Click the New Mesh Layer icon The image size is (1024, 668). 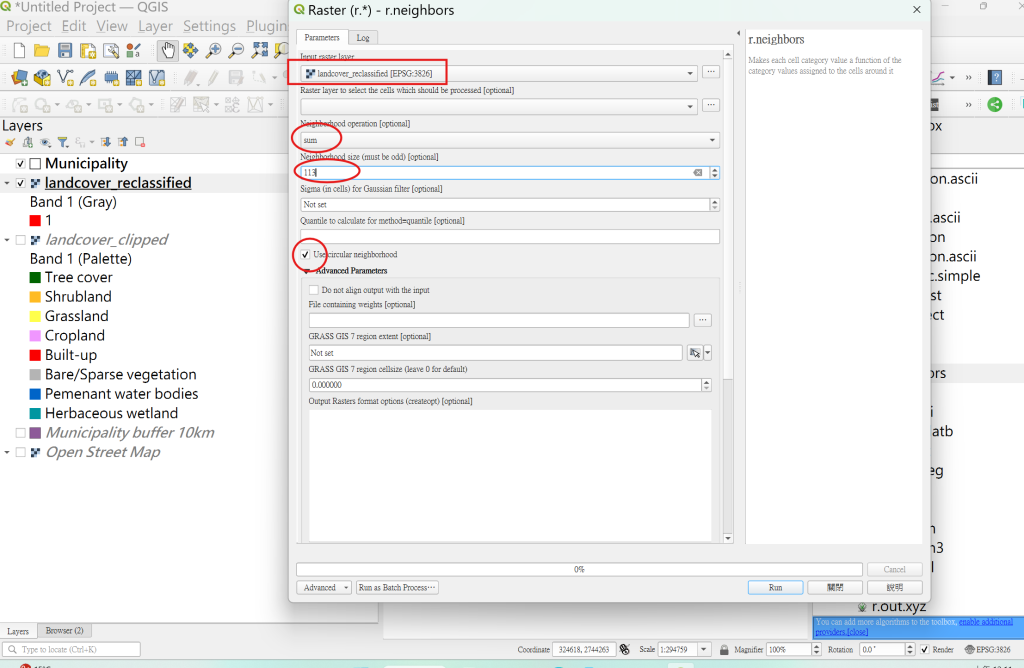tap(134, 78)
